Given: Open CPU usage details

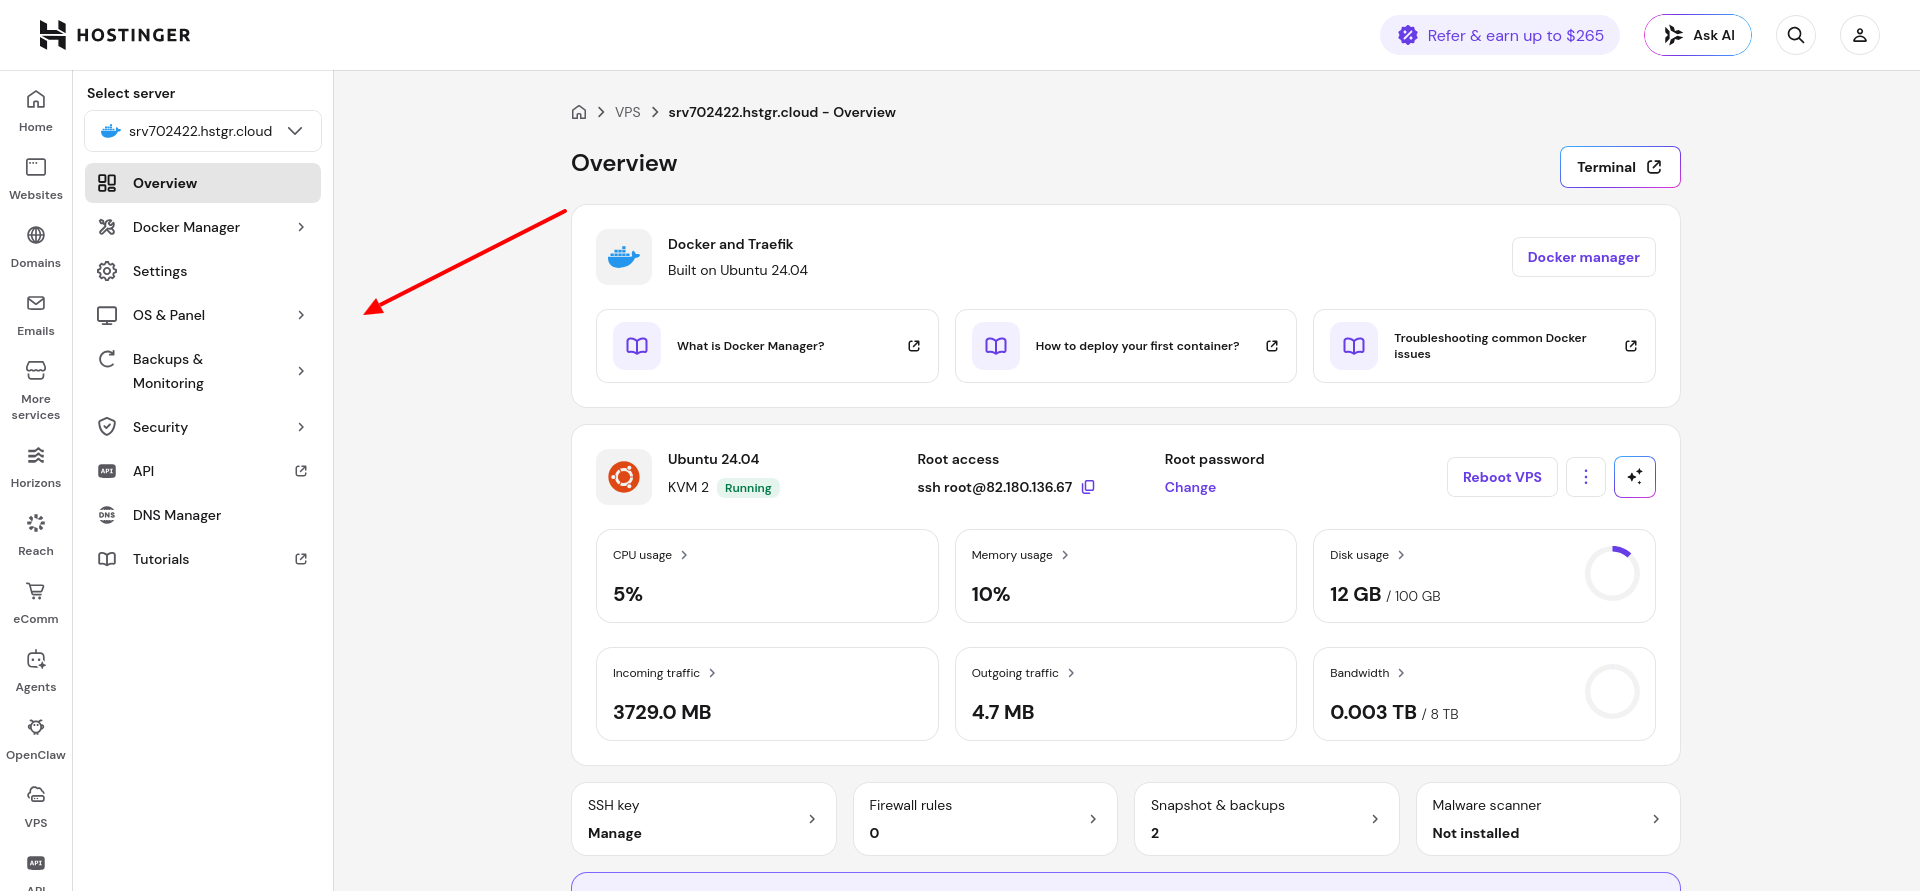Looking at the screenshot, I should [x=650, y=555].
